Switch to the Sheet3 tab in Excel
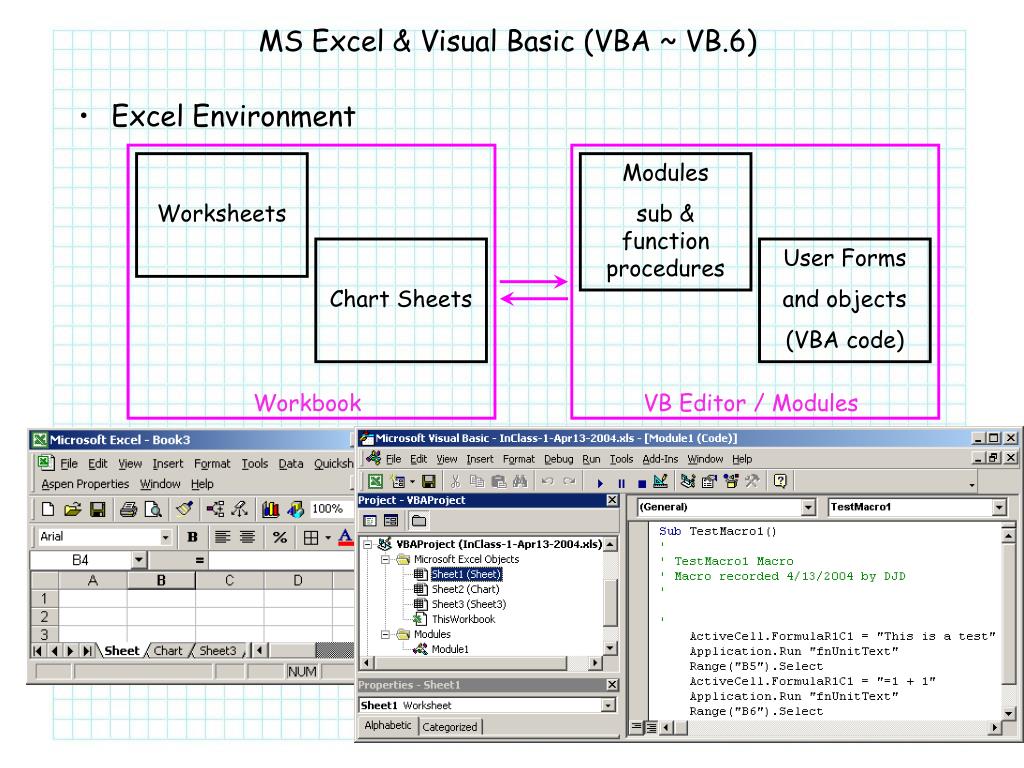Image resolution: width=1024 pixels, height=768 pixels. point(217,650)
